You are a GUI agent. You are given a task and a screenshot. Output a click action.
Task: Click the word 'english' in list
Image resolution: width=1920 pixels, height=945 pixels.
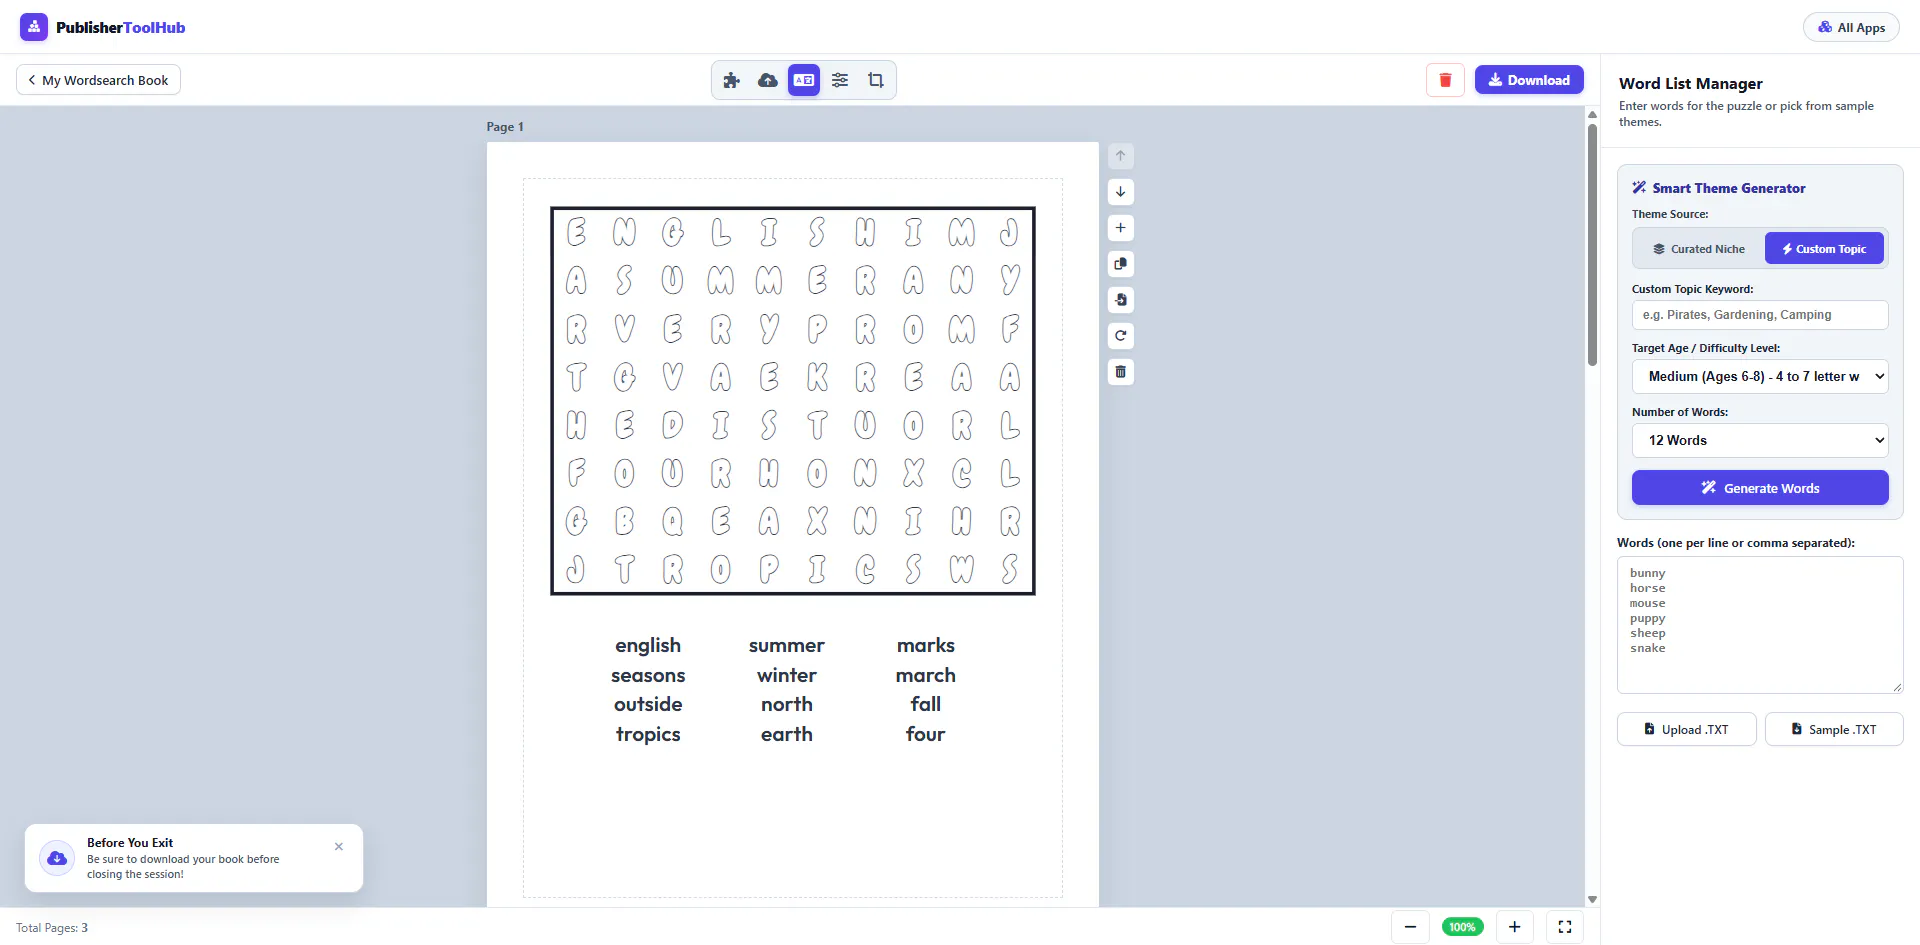click(648, 646)
